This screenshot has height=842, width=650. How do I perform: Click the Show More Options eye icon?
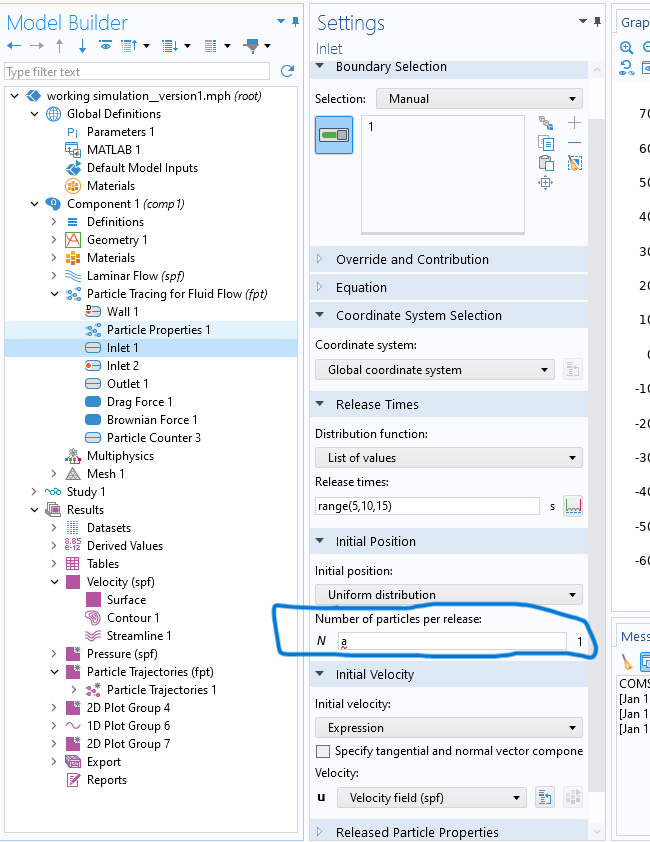pos(106,46)
